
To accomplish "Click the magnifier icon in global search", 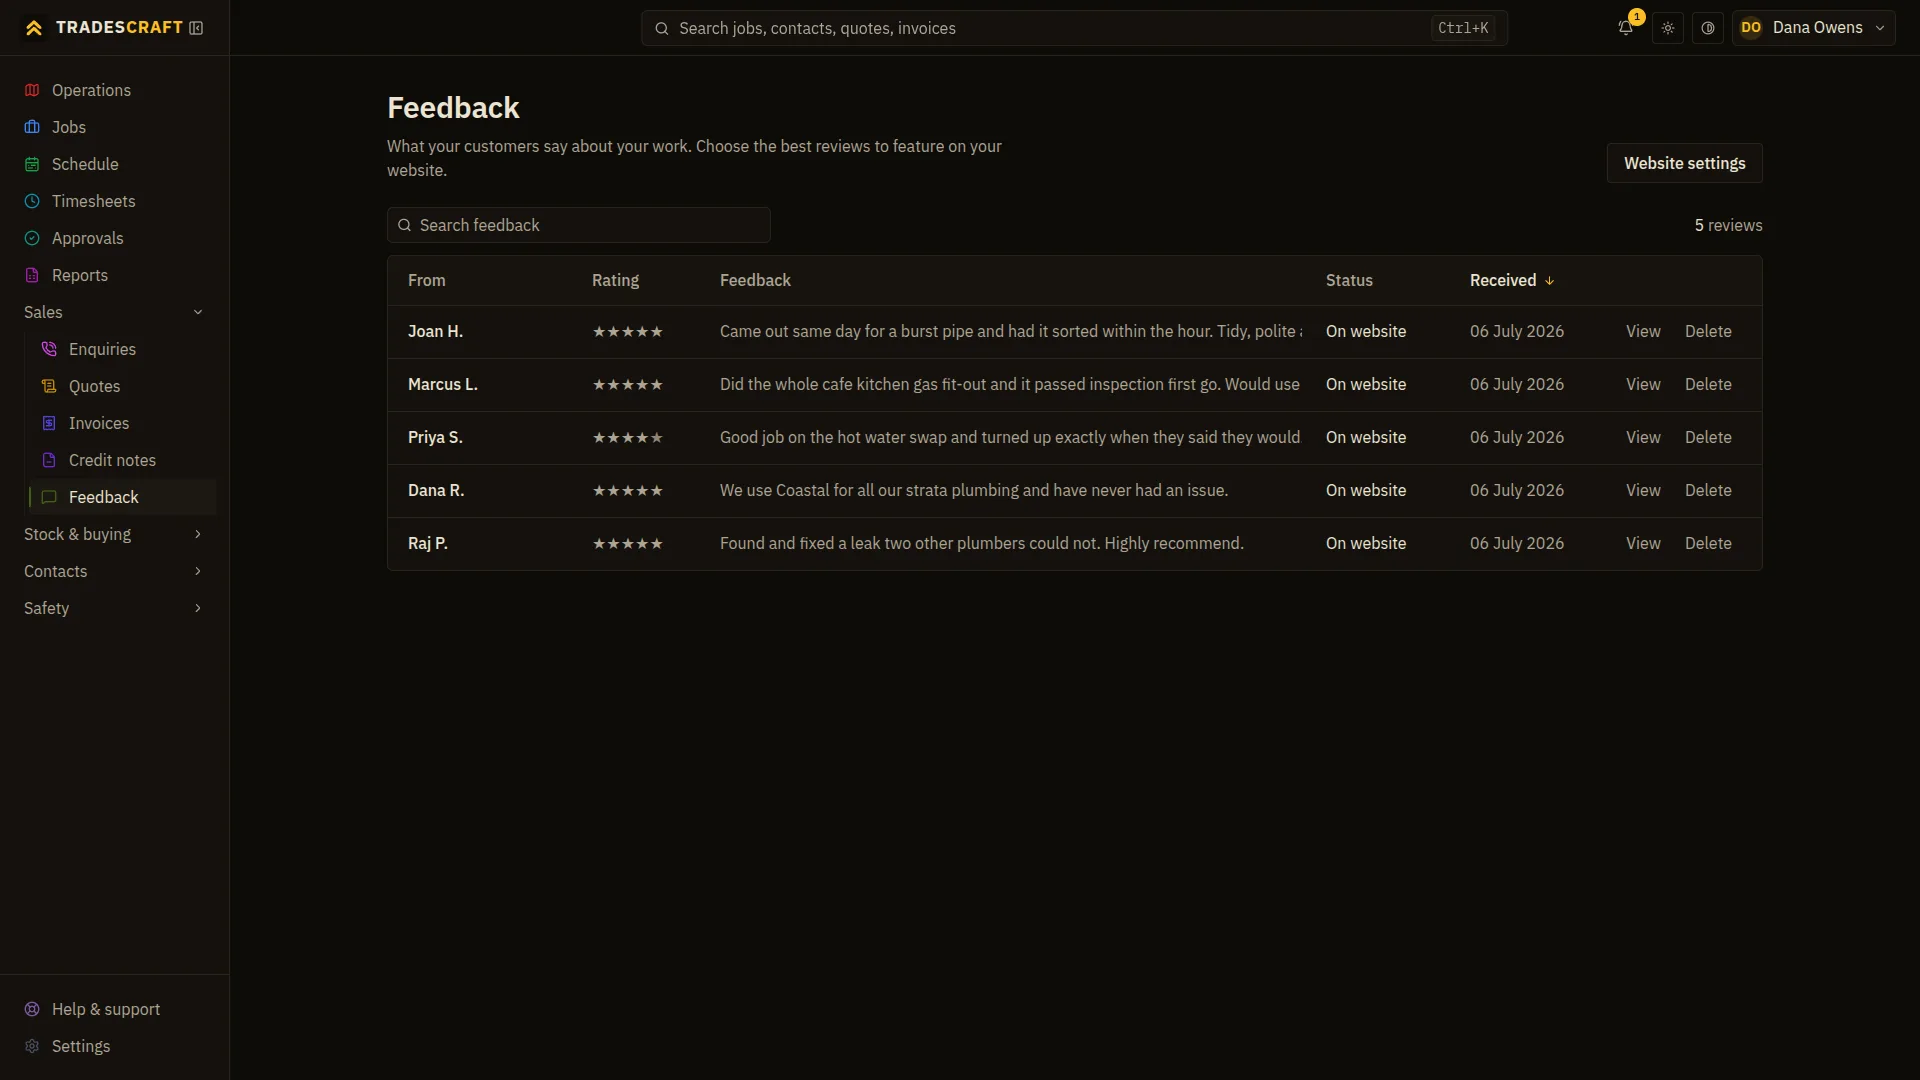I will 661,28.
